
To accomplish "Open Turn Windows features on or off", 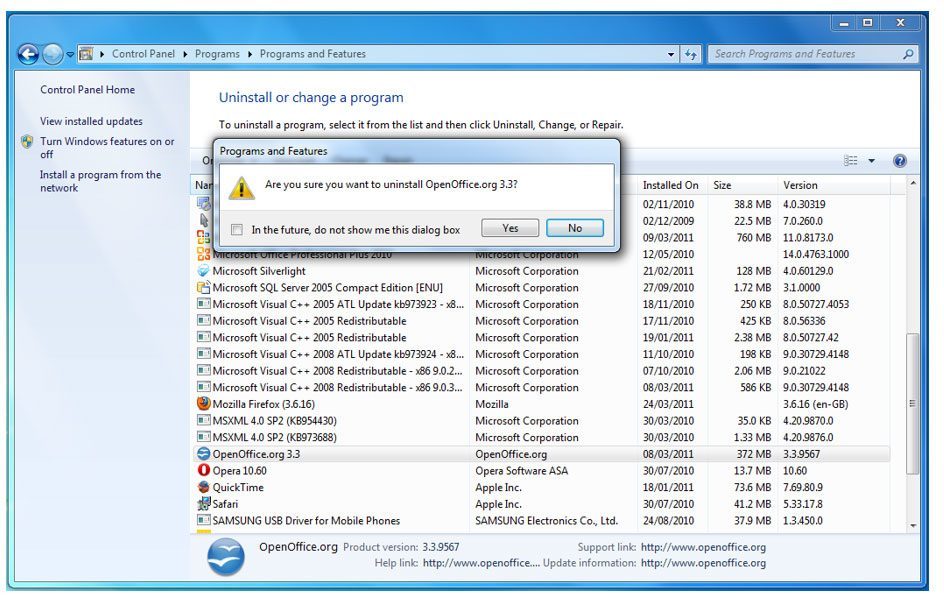I will [107, 147].
